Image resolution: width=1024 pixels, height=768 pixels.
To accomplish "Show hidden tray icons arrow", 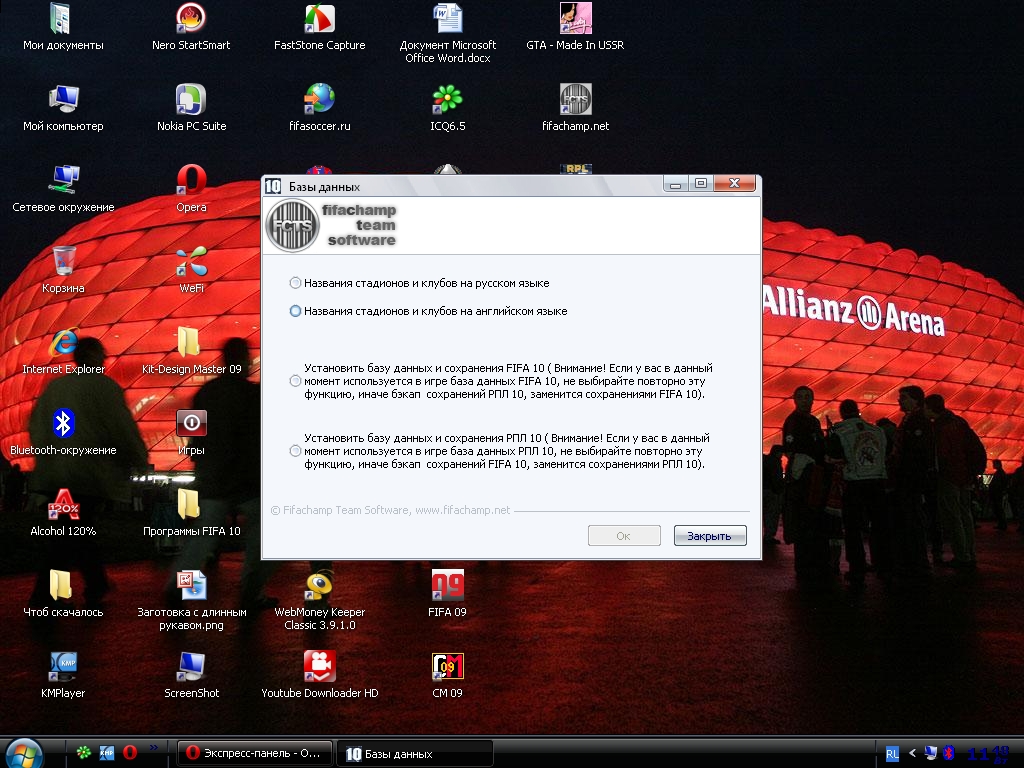I will (x=912, y=753).
